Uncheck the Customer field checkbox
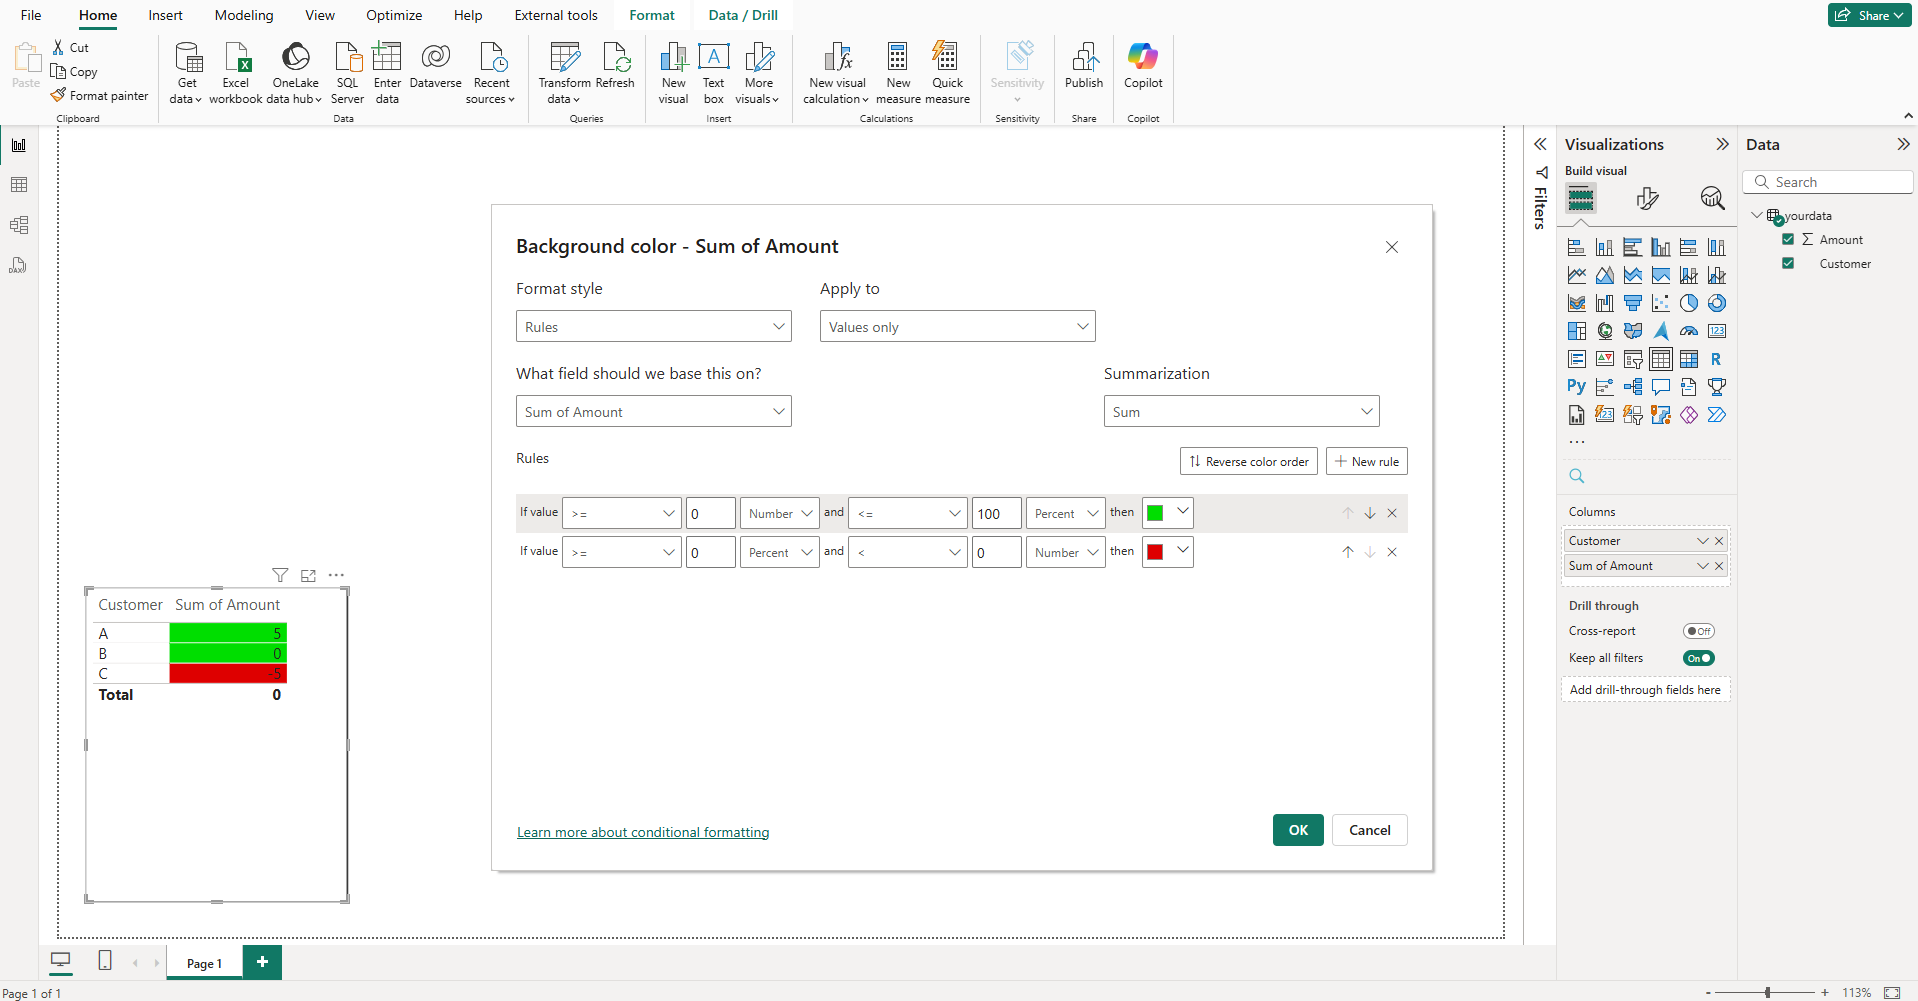The height and width of the screenshot is (1001, 1918). [x=1788, y=263]
